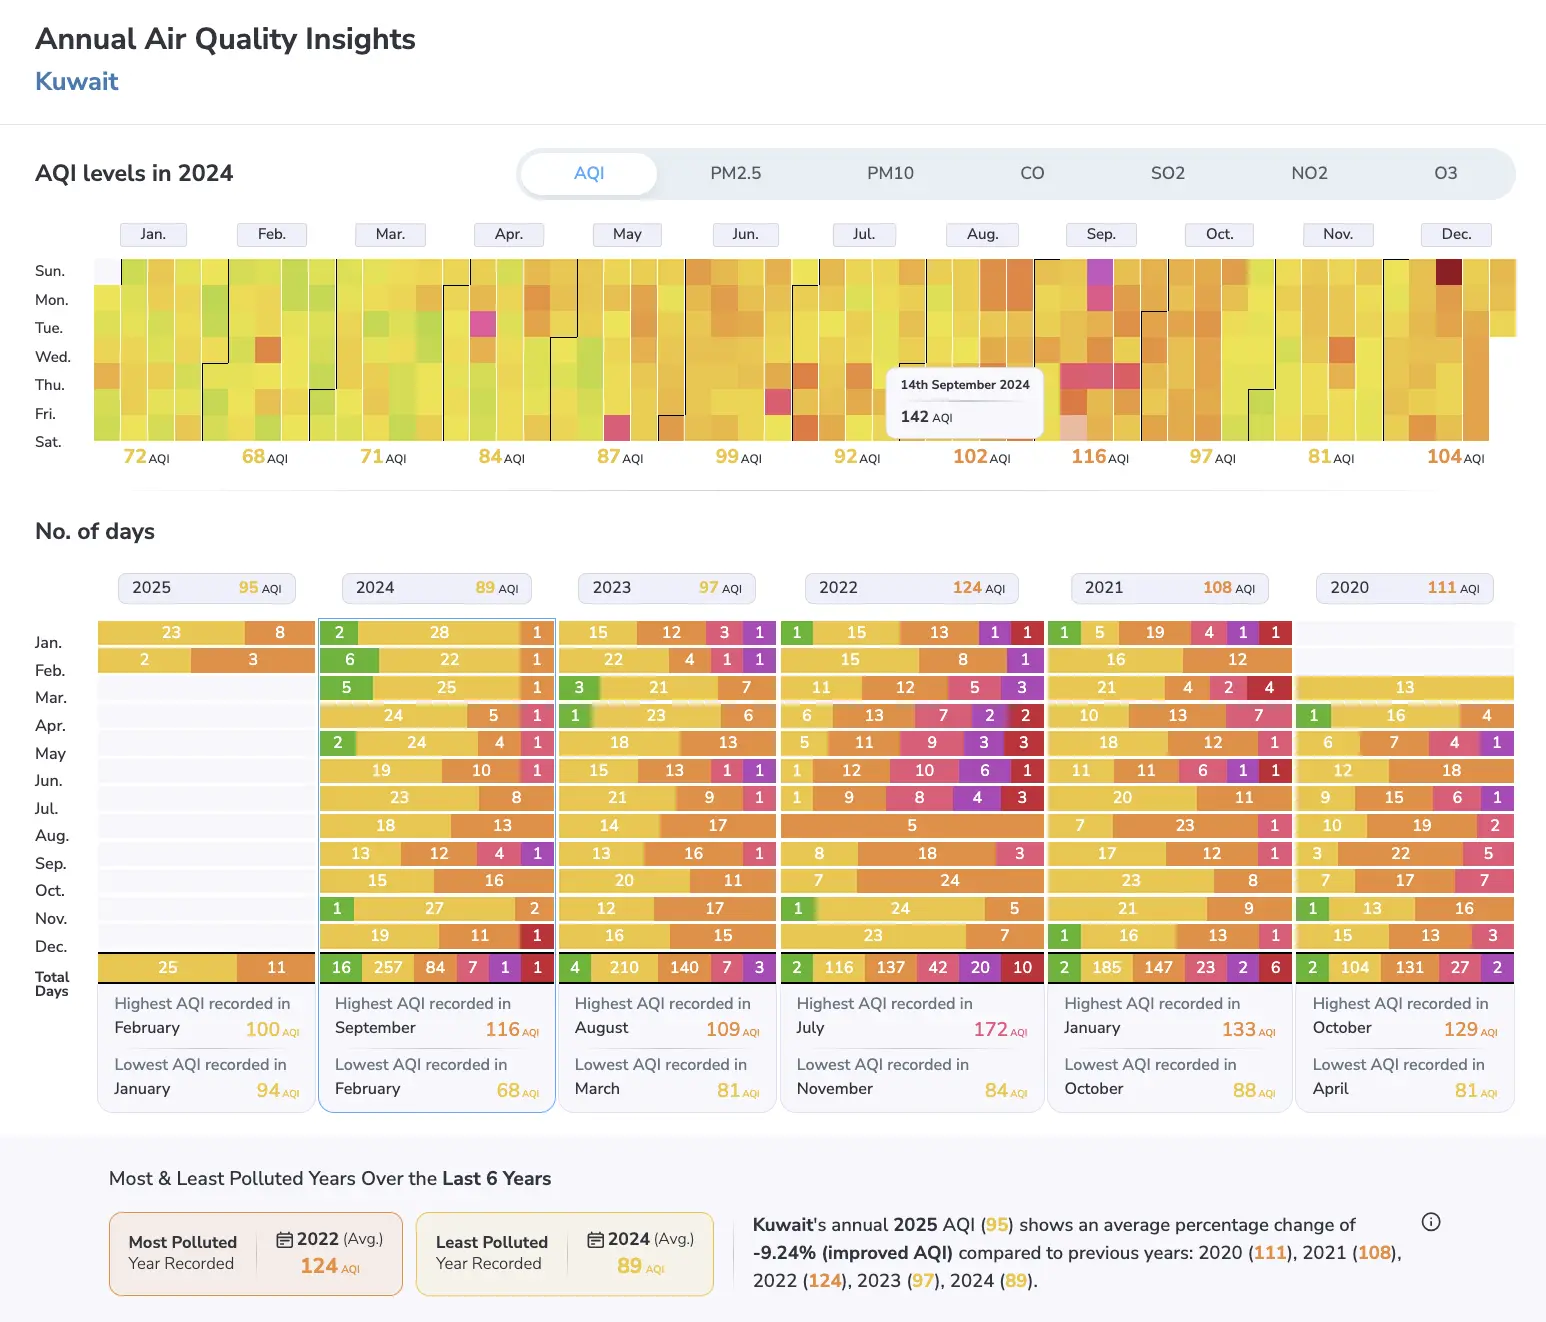
Task: Click the 100 AQI February highest value in 2025
Action: point(273,1029)
